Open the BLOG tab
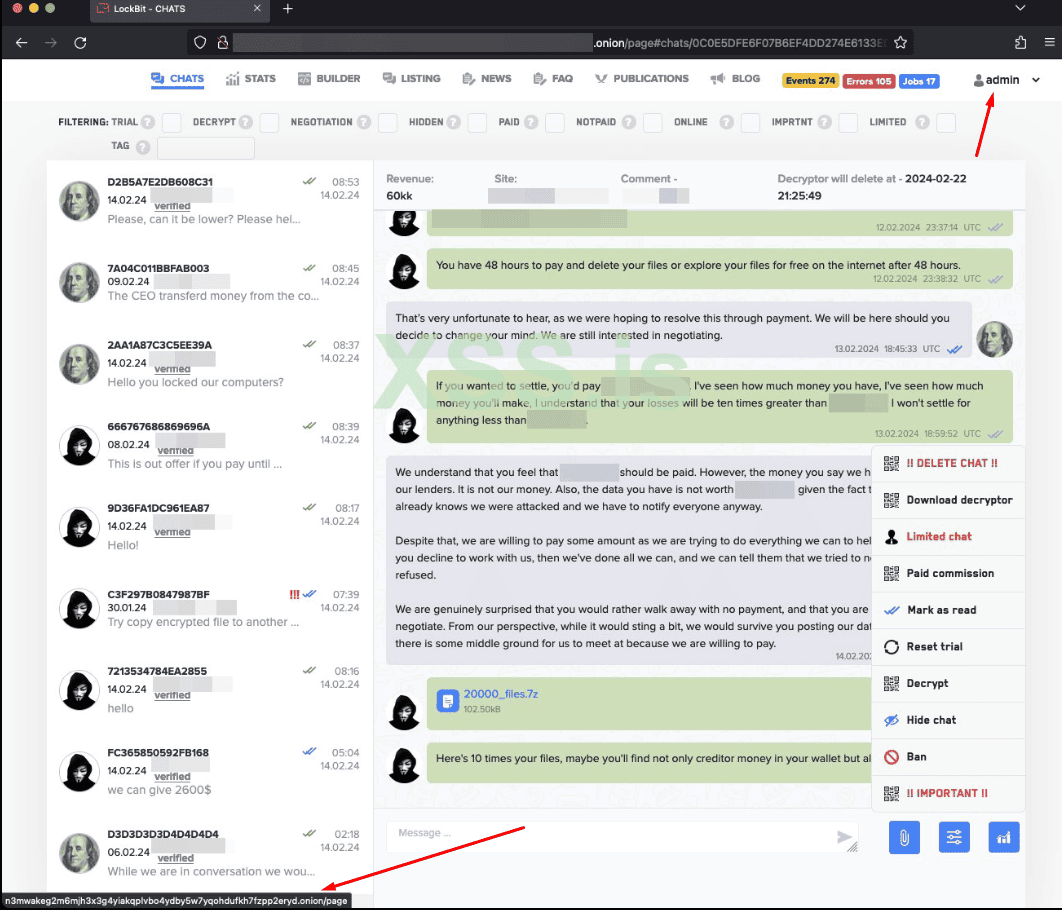This screenshot has width=1062, height=910. point(735,79)
